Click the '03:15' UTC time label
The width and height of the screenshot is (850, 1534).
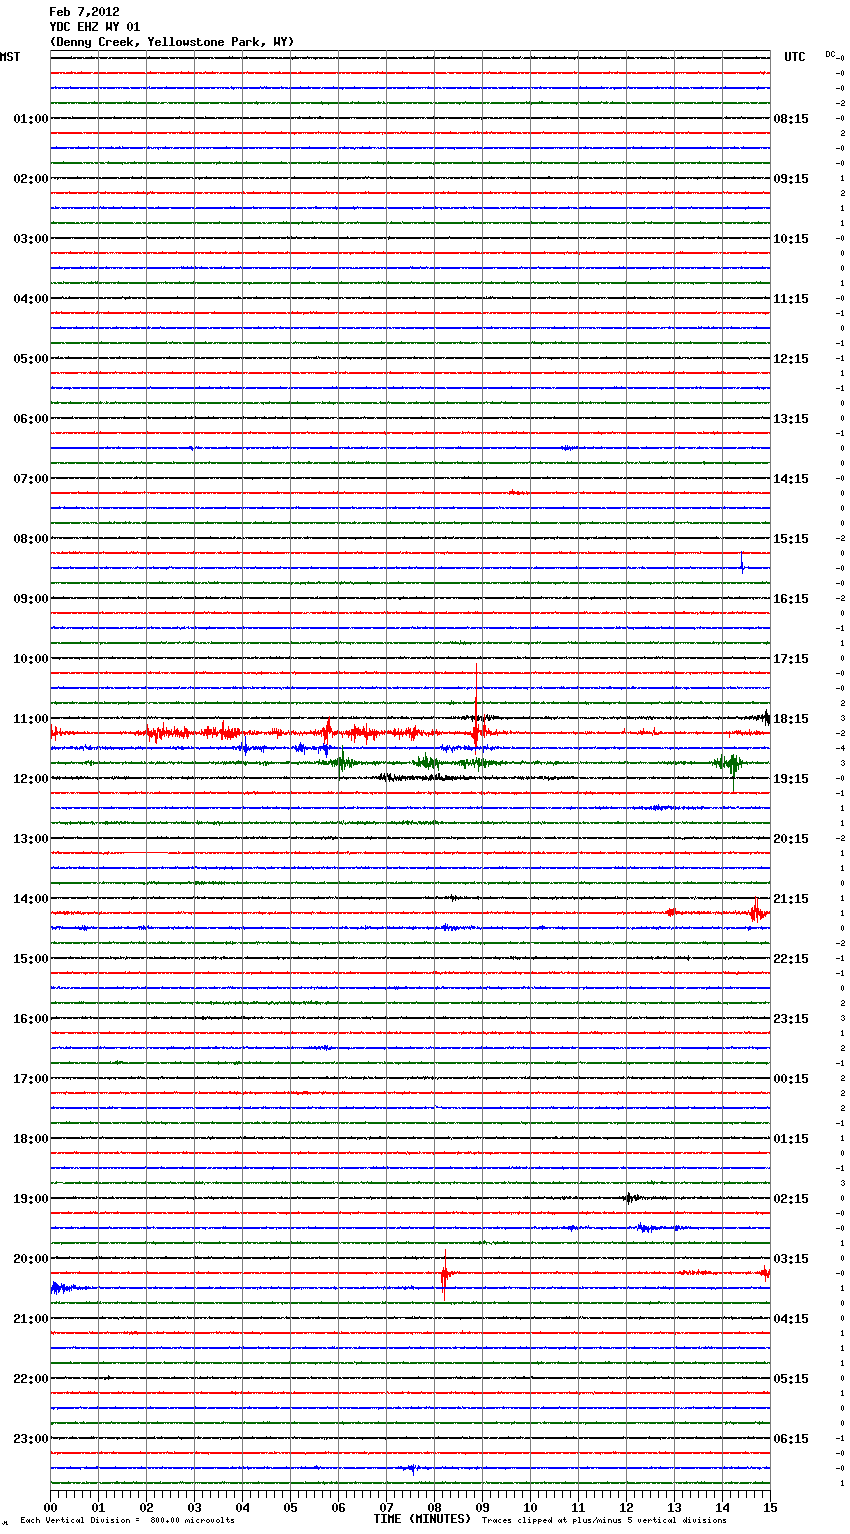click(x=791, y=1258)
